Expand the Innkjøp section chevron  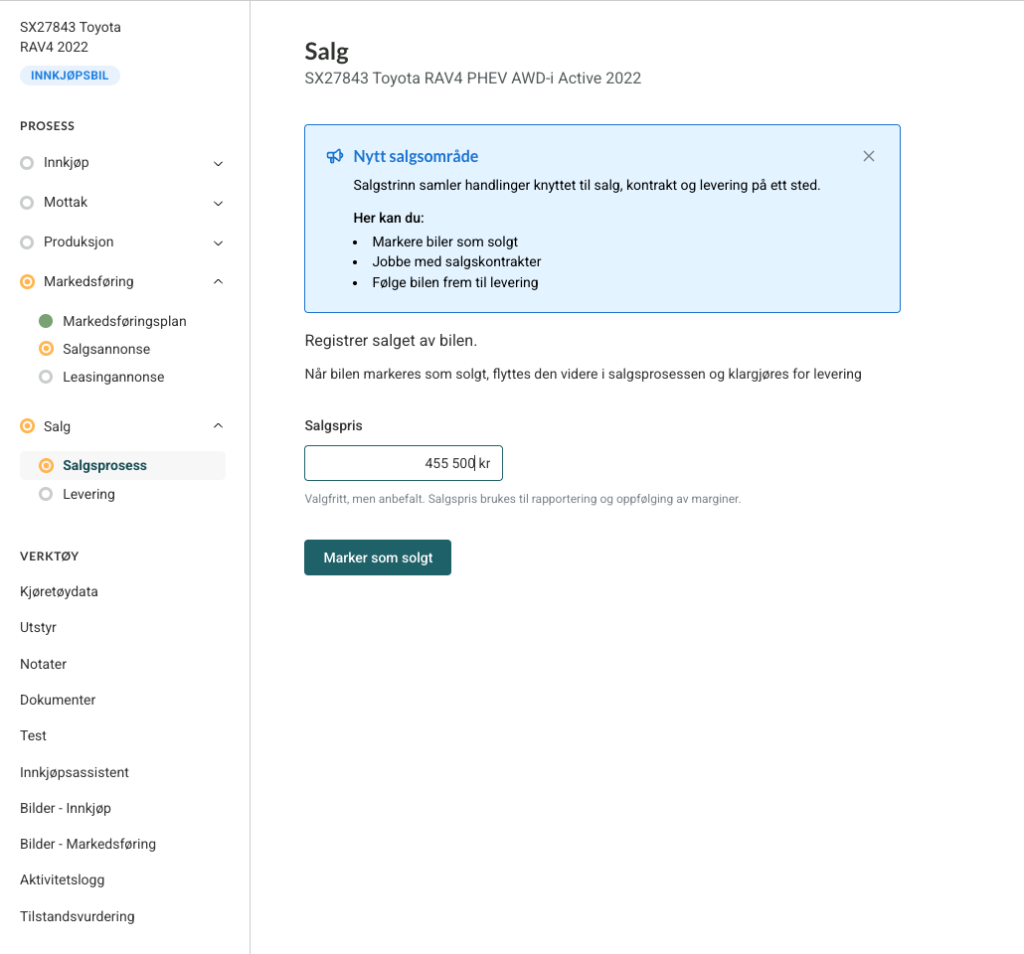coord(218,163)
